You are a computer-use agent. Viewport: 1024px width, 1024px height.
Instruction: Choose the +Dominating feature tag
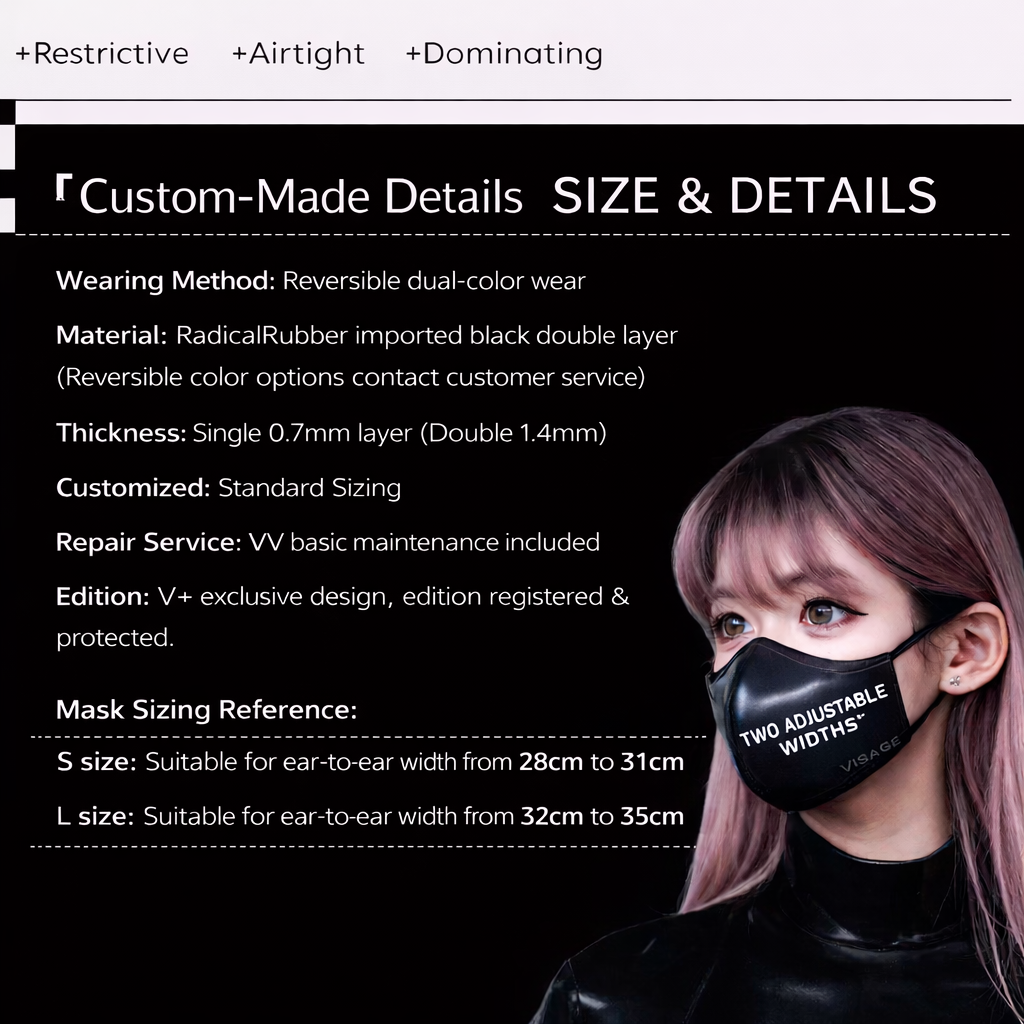(x=503, y=53)
